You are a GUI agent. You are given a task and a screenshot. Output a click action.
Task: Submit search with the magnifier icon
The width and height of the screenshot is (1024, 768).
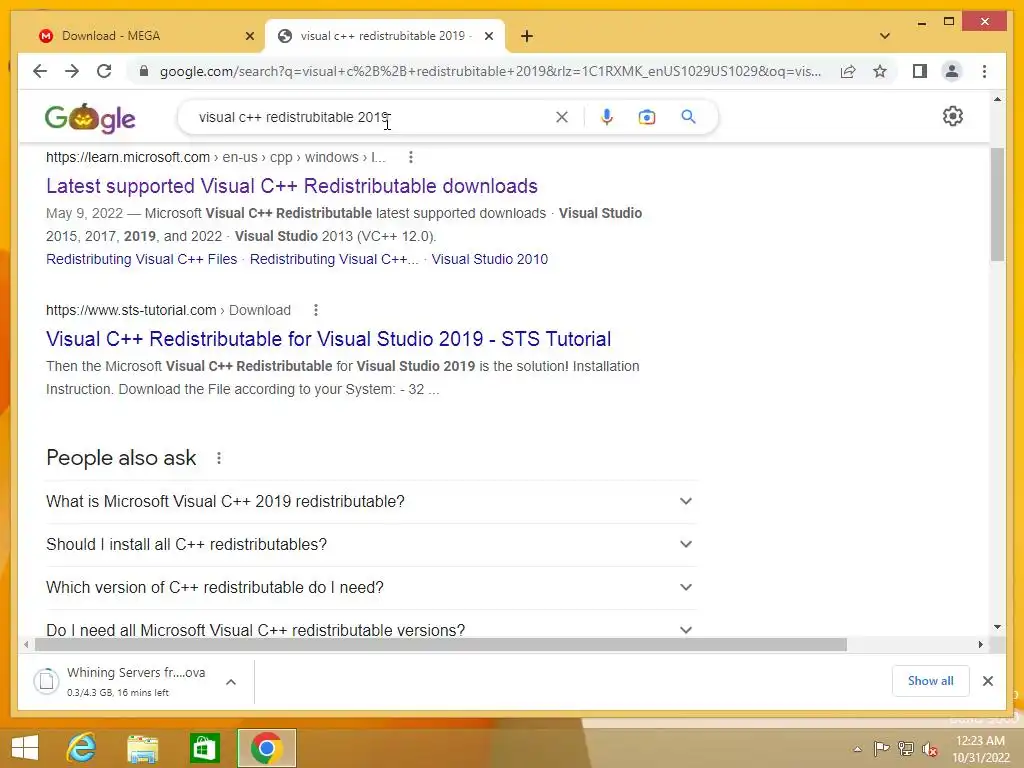tap(688, 117)
